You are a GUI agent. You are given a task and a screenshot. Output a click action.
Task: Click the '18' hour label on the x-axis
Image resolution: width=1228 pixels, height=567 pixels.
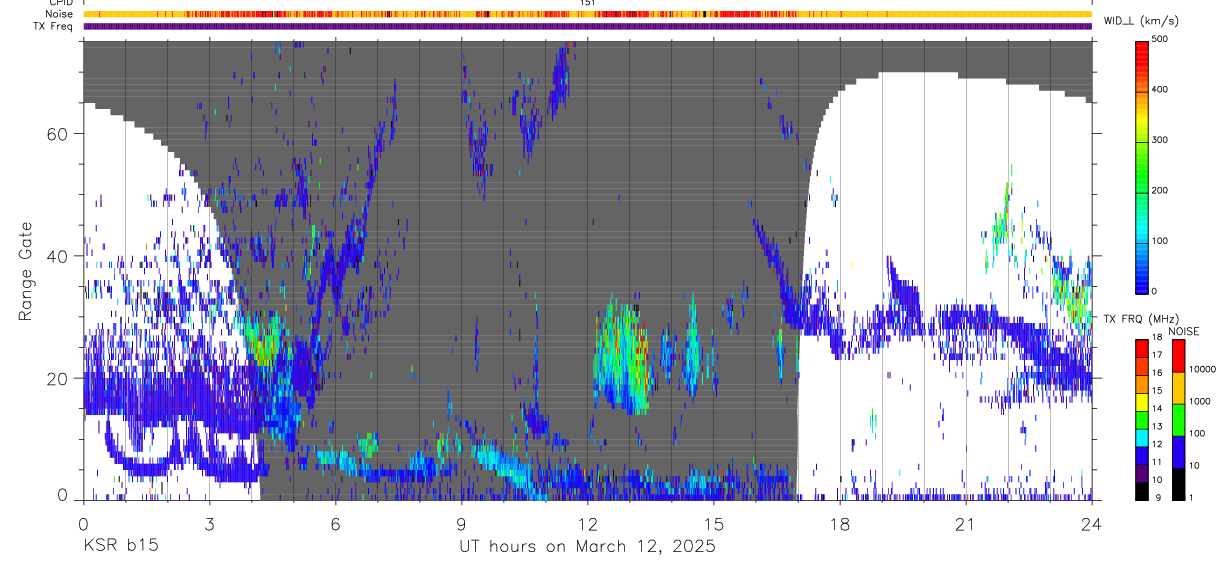coord(839,522)
